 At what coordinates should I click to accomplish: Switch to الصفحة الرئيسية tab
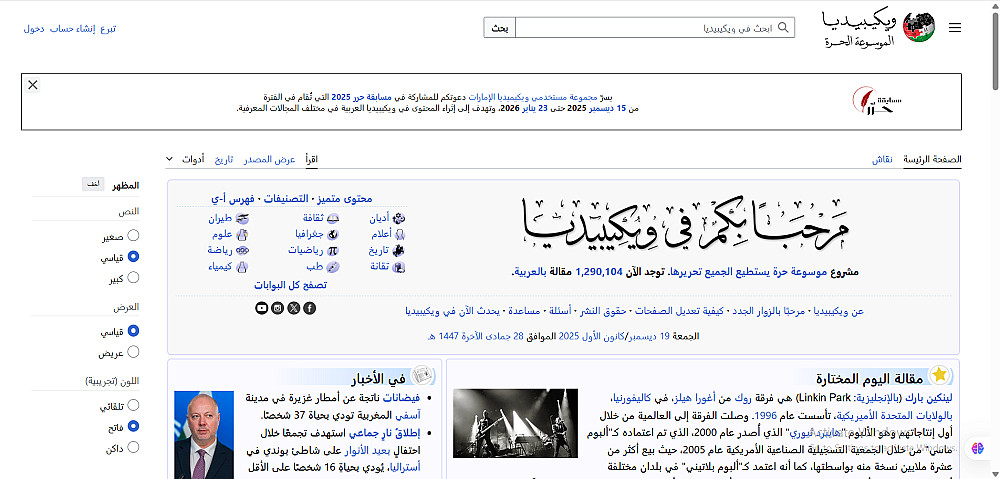coord(932,159)
